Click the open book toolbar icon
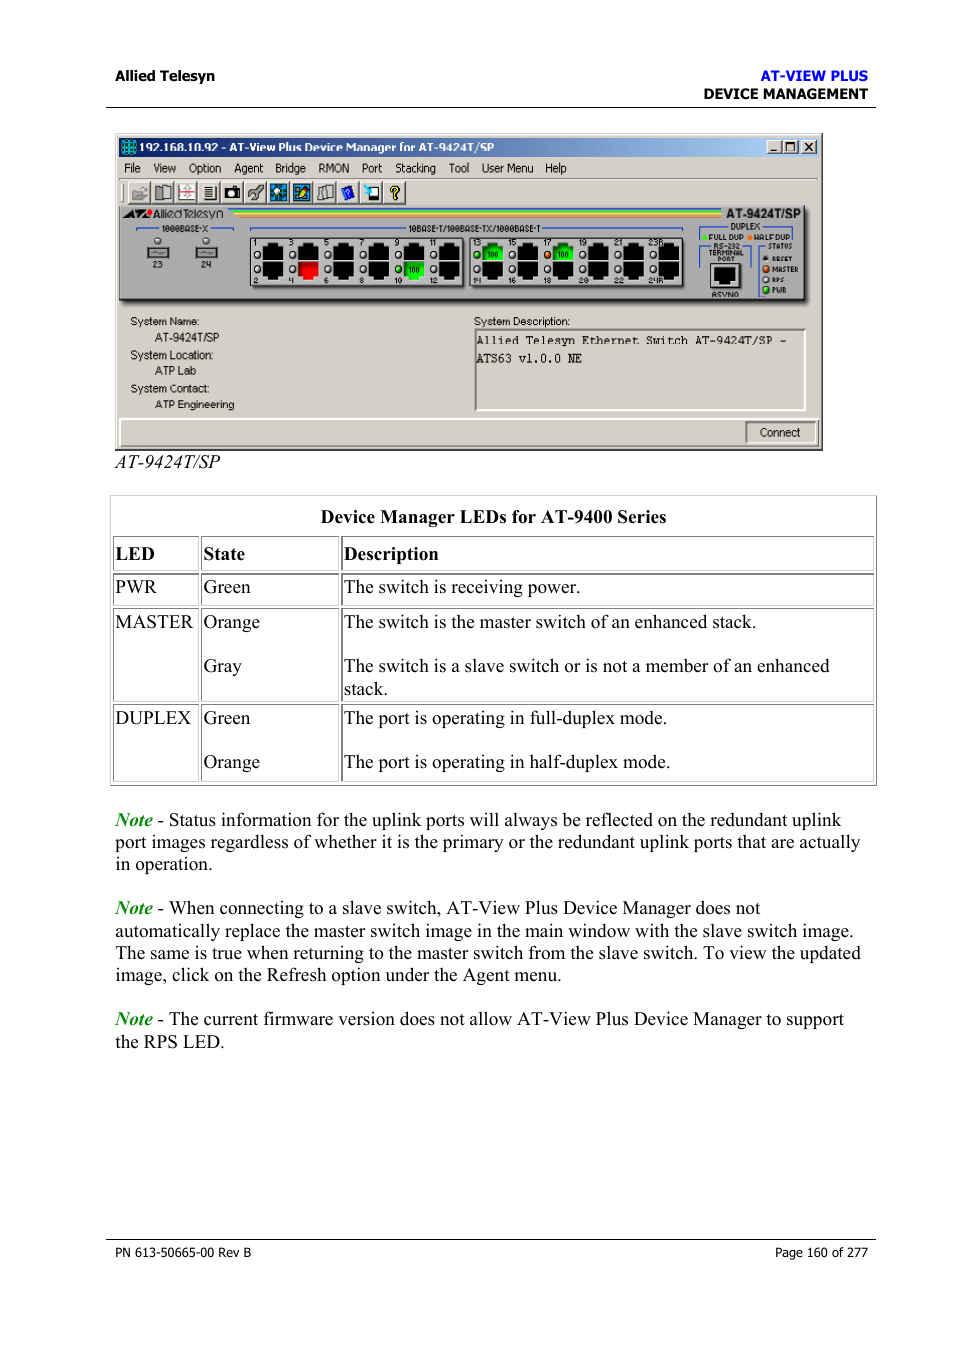Screen dimensions: 954x1351 pyautogui.click(x=163, y=193)
